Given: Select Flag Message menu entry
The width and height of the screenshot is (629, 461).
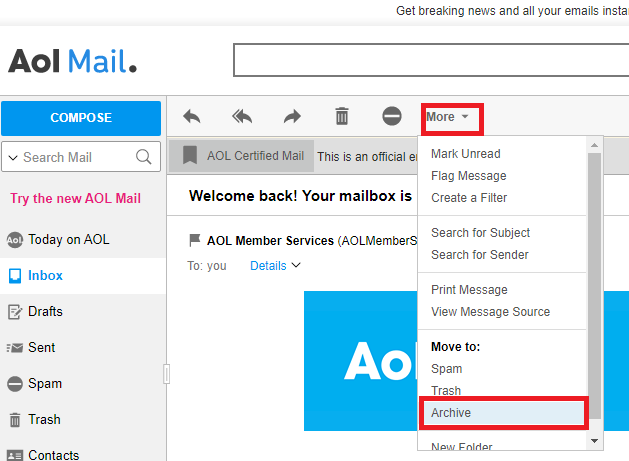Looking at the screenshot, I should tap(469, 176).
